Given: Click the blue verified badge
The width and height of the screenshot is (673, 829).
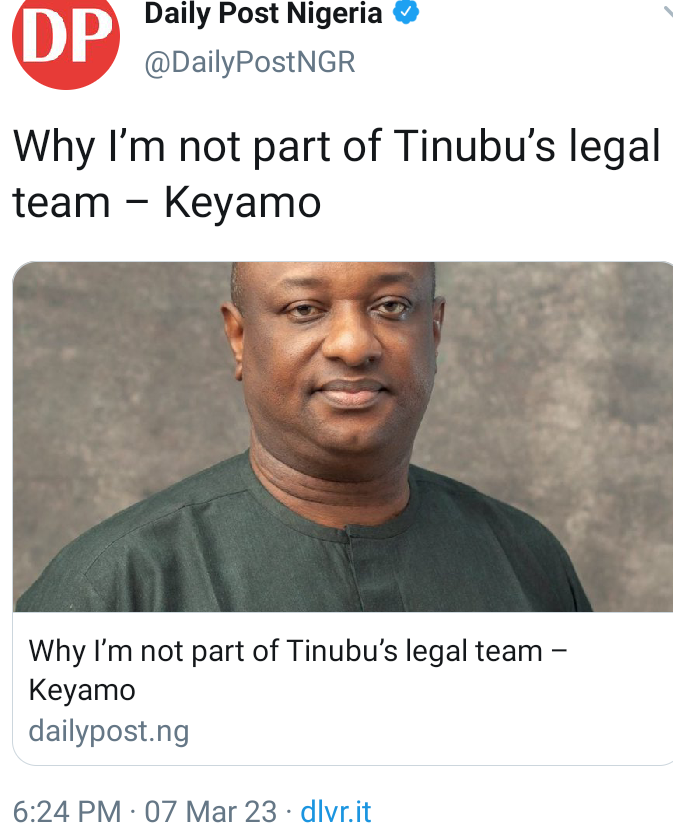Looking at the screenshot, I should 406,12.
